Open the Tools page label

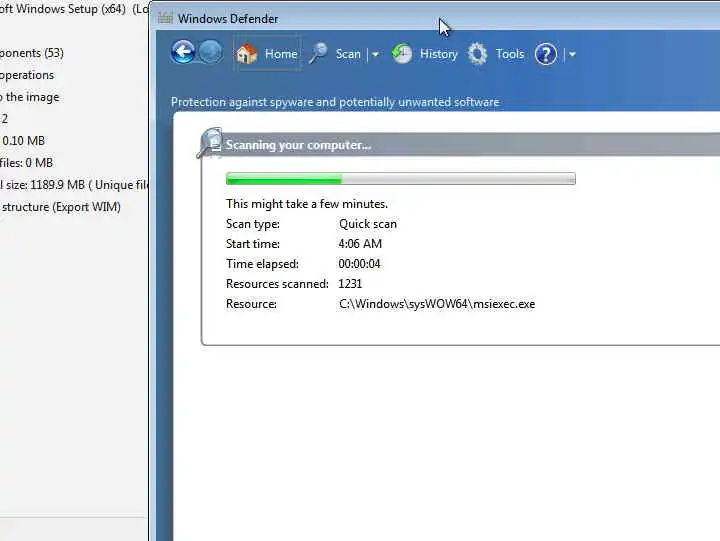[510, 54]
